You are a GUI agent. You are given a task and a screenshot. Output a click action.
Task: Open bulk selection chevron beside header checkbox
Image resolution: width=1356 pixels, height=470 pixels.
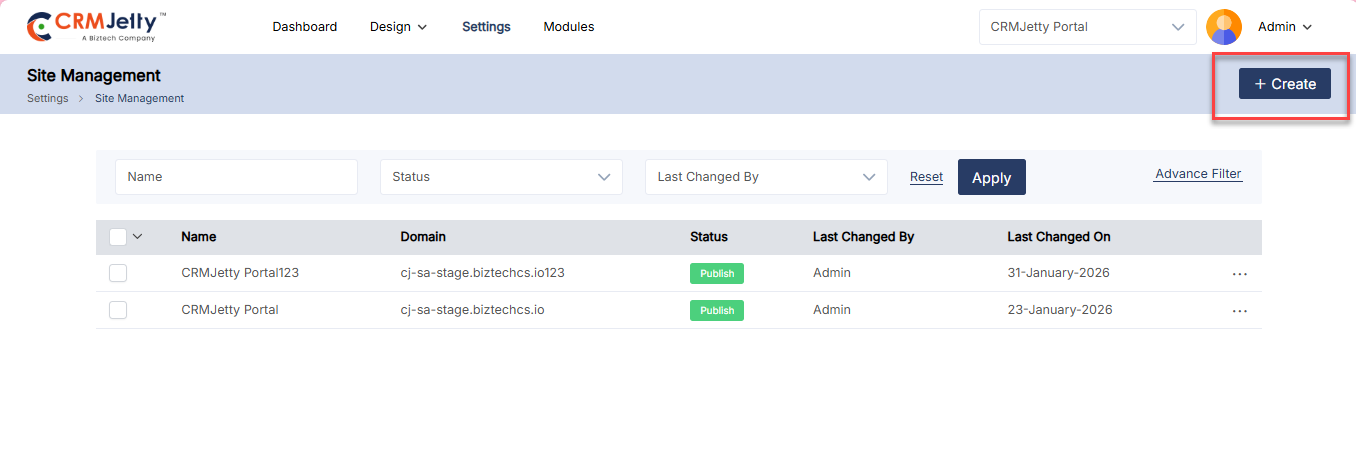(x=138, y=237)
